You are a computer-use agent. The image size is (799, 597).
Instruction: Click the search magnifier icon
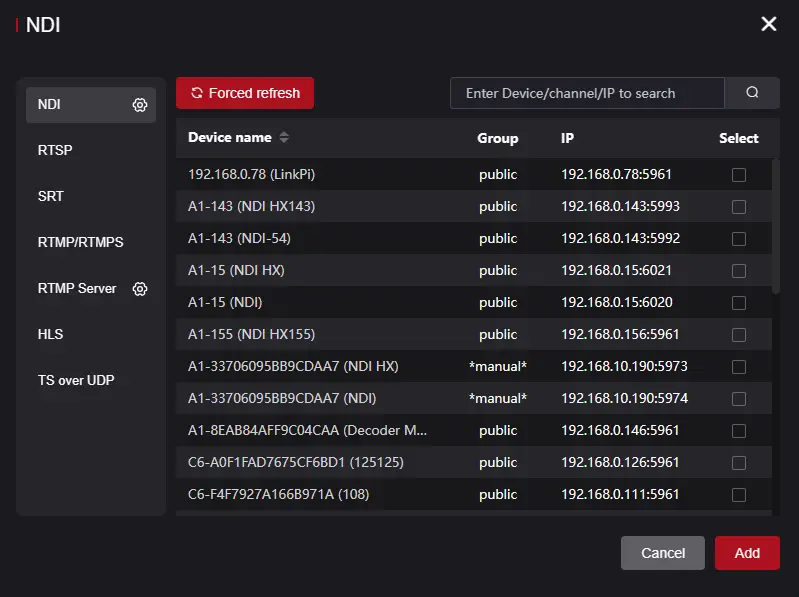pos(752,93)
